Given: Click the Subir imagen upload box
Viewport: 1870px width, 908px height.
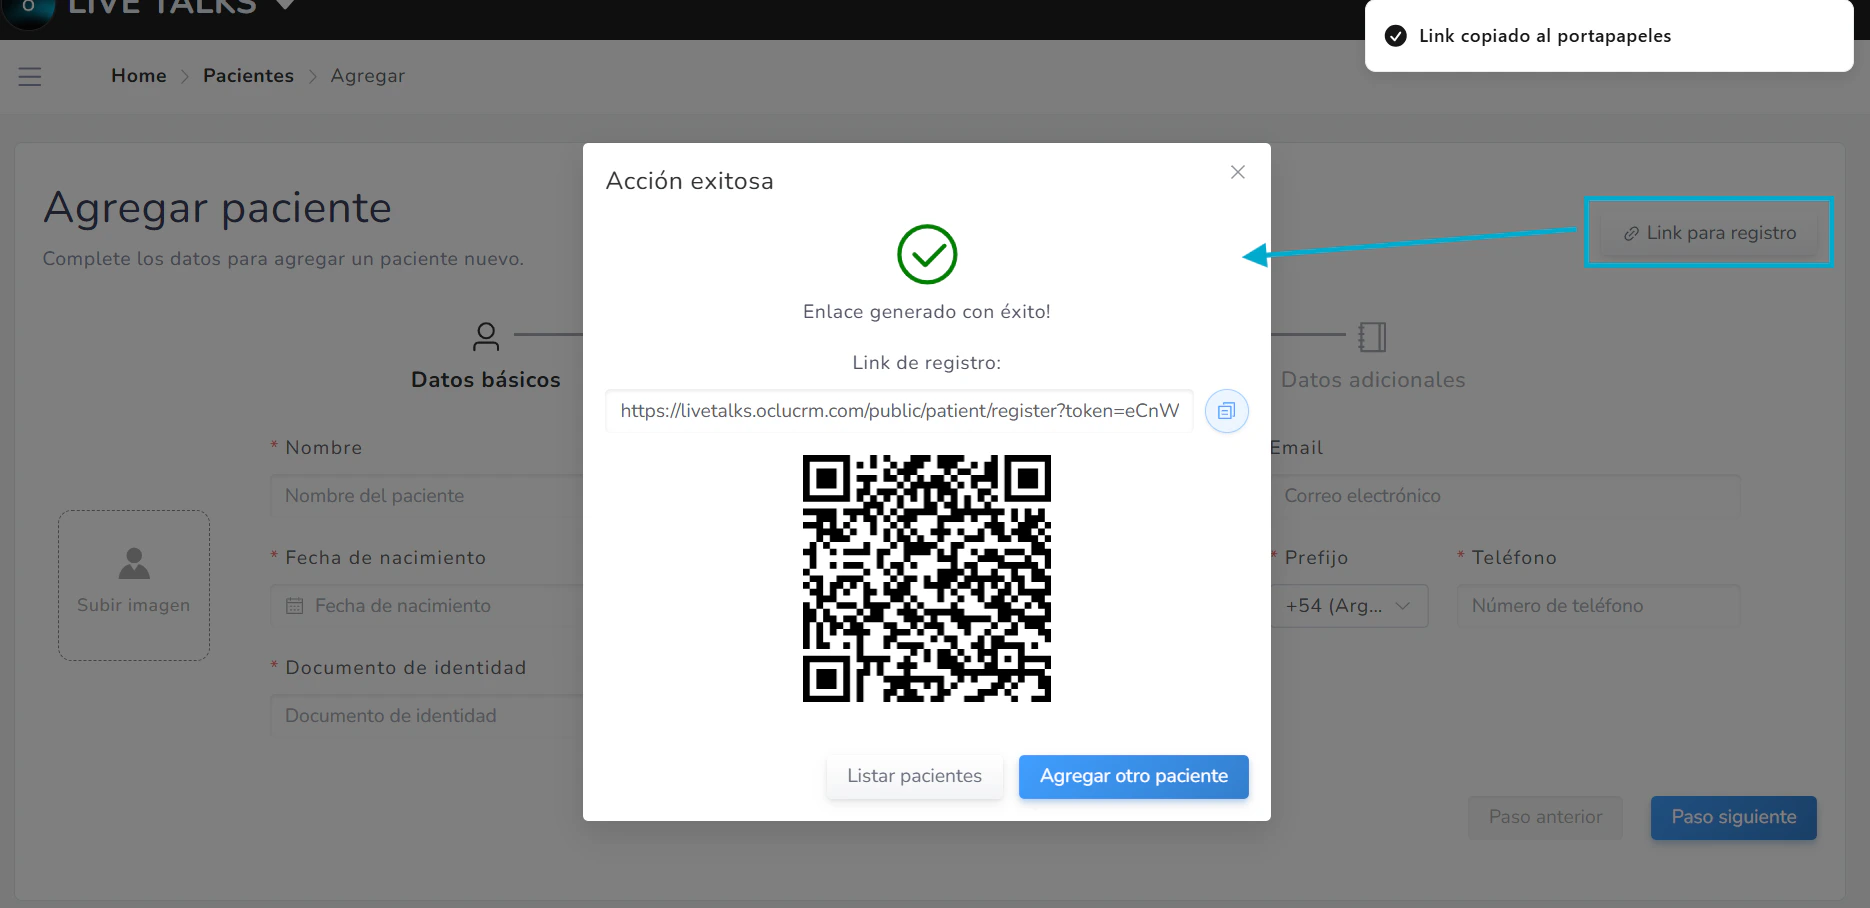Looking at the screenshot, I should [x=134, y=585].
